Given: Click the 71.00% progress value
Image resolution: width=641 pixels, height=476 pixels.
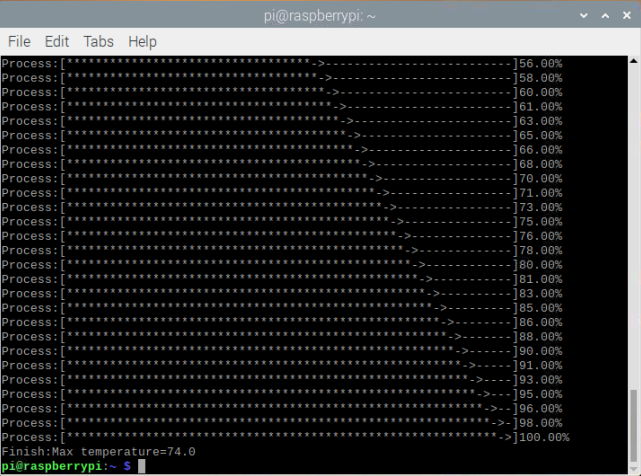Looking at the screenshot, I should [x=540, y=193].
